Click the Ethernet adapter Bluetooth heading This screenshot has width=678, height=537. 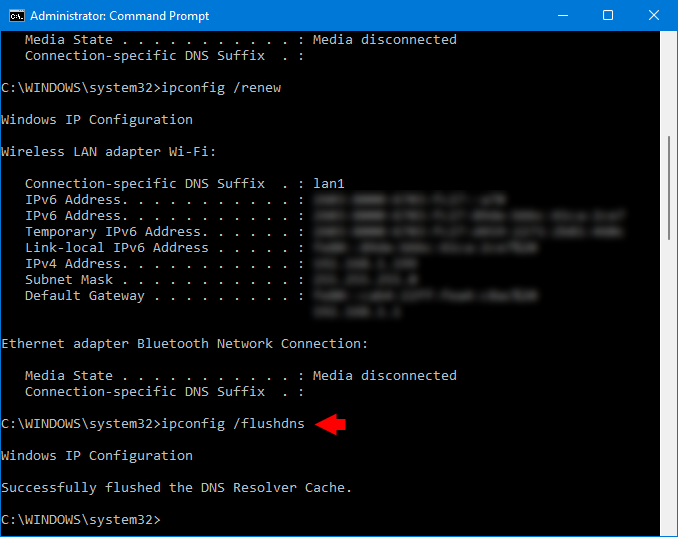(x=184, y=344)
